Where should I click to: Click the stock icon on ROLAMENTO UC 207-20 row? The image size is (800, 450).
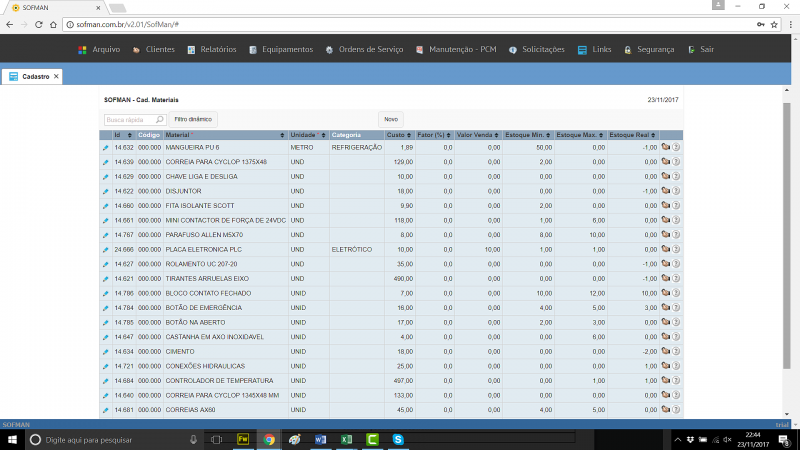(666, 264)
